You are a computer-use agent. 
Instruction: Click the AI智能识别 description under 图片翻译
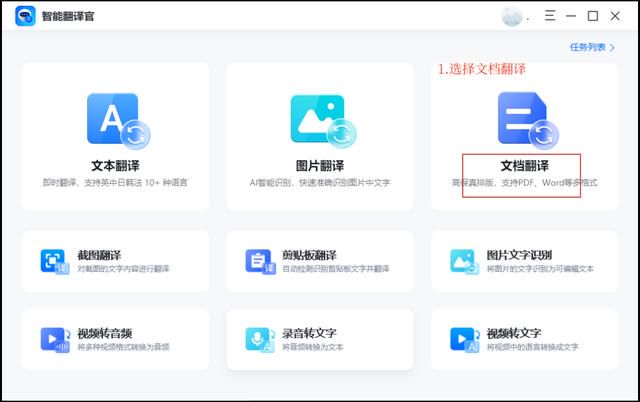pyautogui.click(x=320, y=182)
